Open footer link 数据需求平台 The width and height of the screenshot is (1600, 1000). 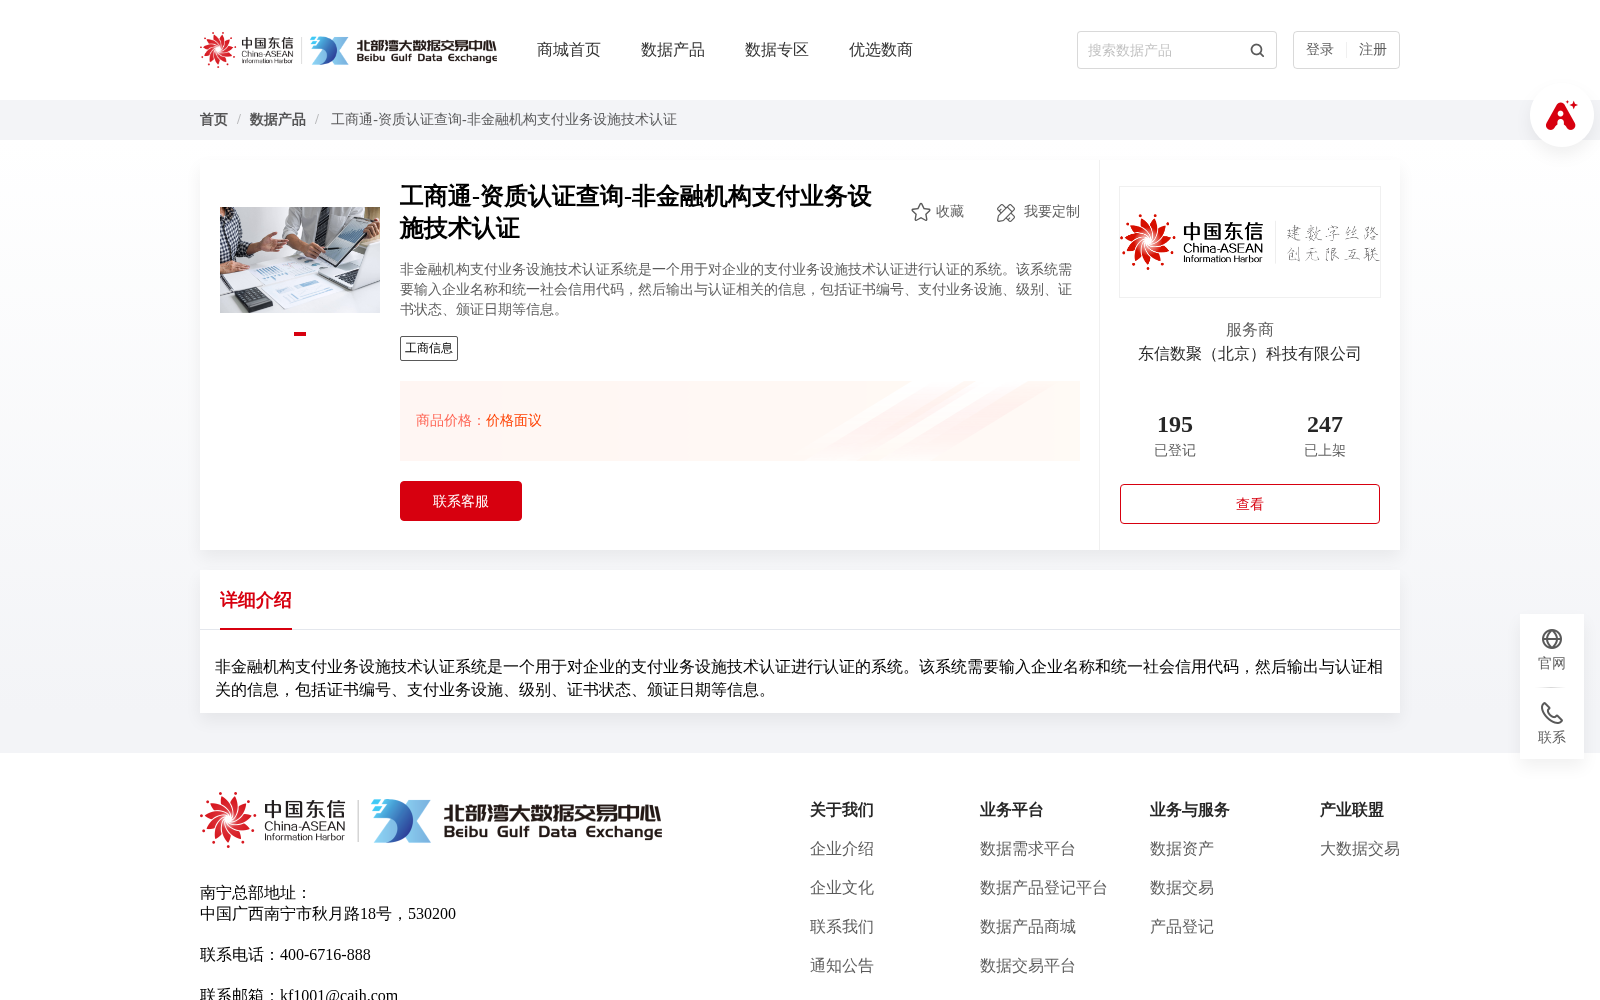click(x=1028, y=849)
